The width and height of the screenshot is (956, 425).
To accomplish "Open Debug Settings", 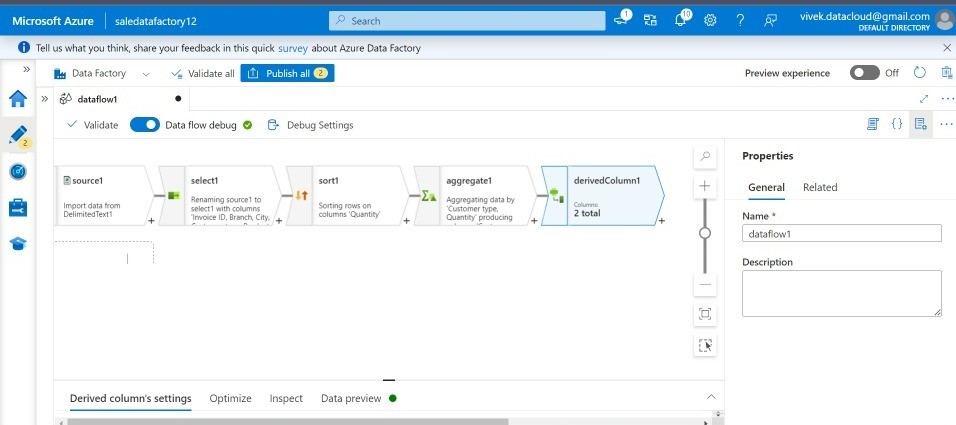I will coord(311,125).
